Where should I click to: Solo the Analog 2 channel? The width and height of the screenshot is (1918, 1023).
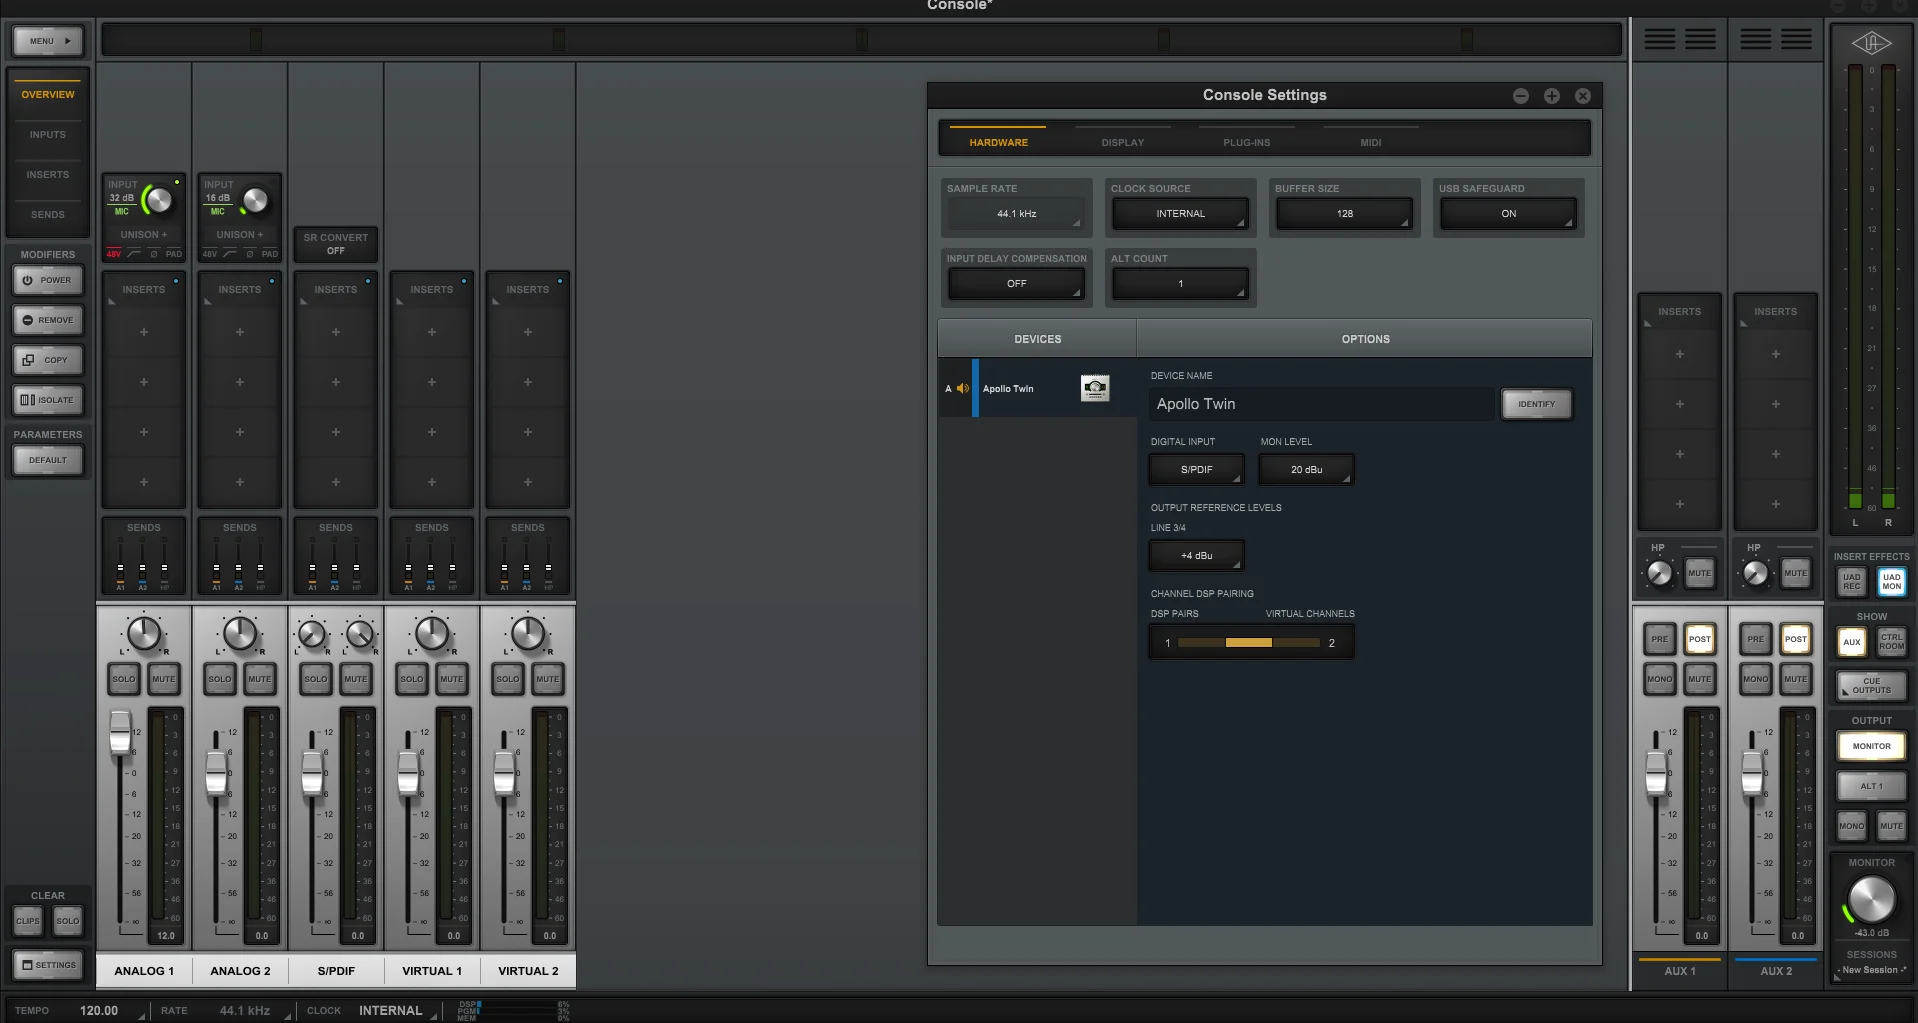click(220, 679)
